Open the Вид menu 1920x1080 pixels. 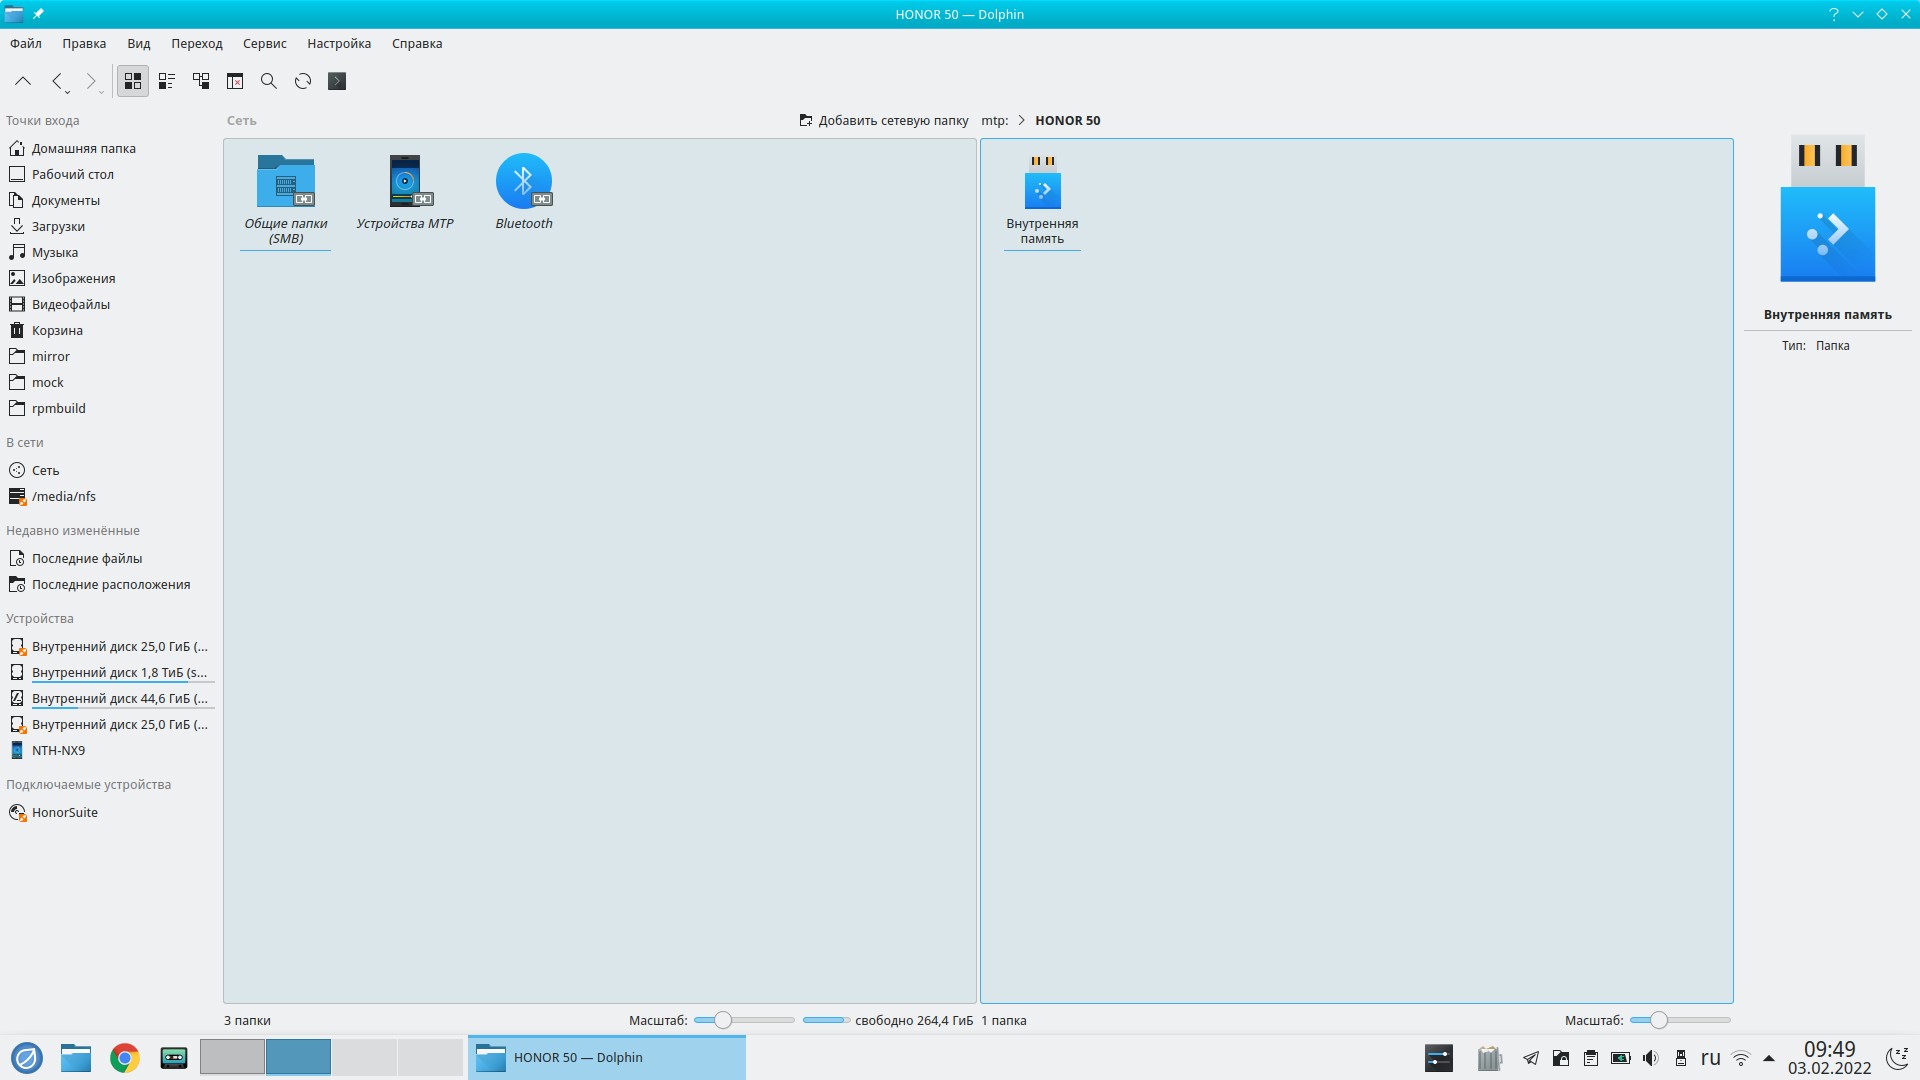pyautogui.click(x=138, y=43)
